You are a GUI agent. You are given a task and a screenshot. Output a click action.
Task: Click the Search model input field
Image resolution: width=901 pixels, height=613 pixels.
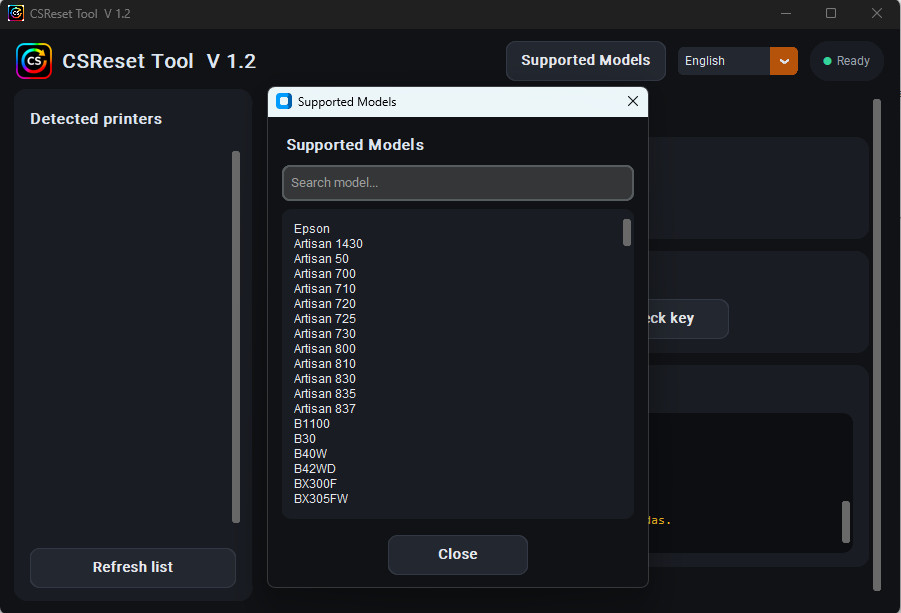tap(457, 183)
